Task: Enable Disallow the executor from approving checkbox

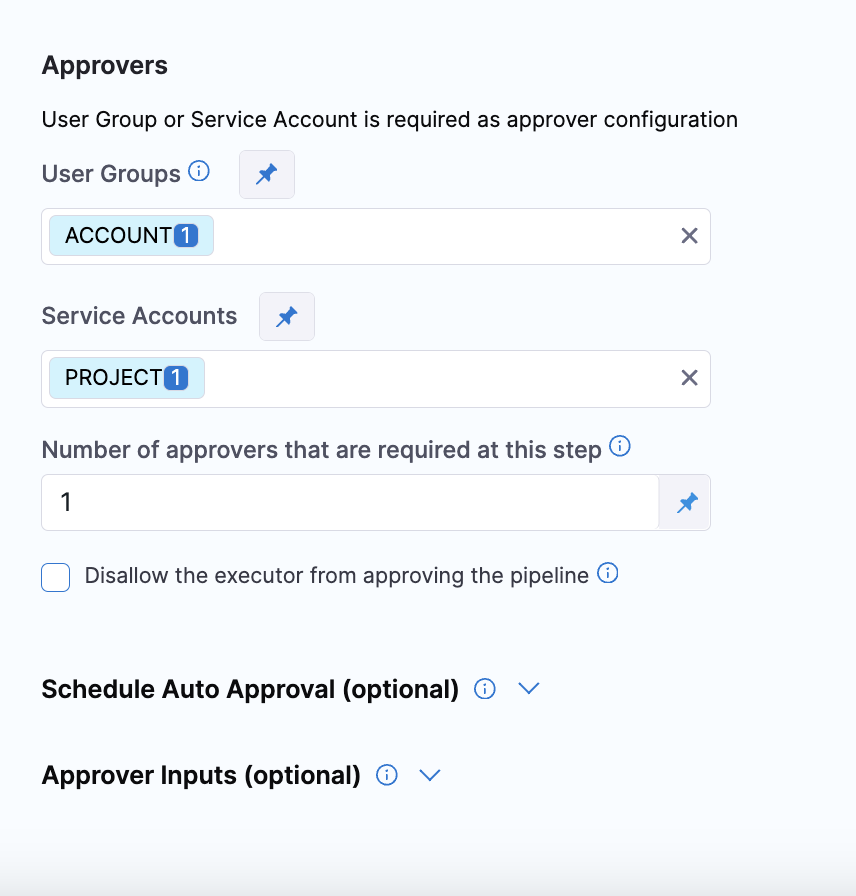Action: pos(56,577)
